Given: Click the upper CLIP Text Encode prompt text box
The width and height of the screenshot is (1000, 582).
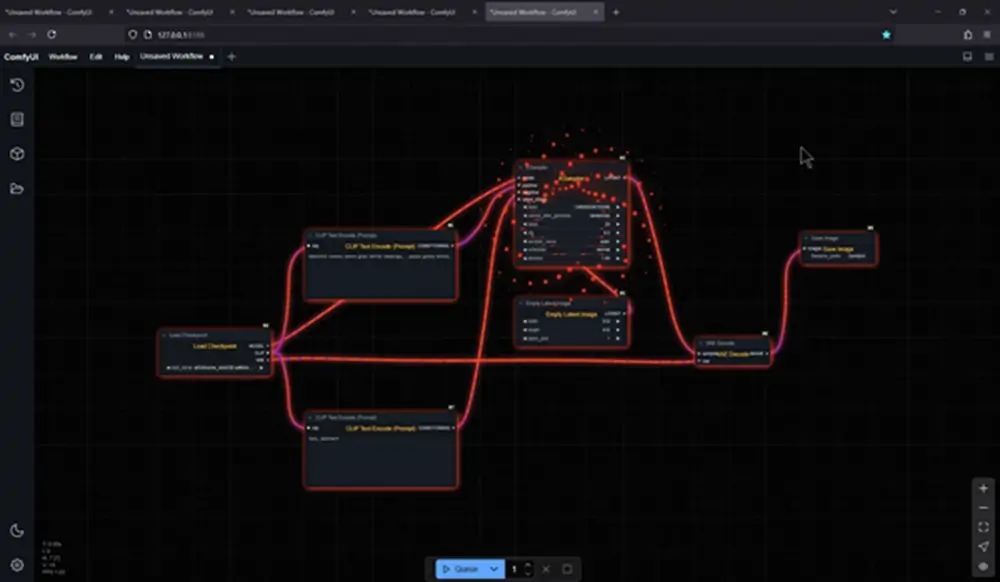Looking at the screenshot, I should (x=381, y=274).
